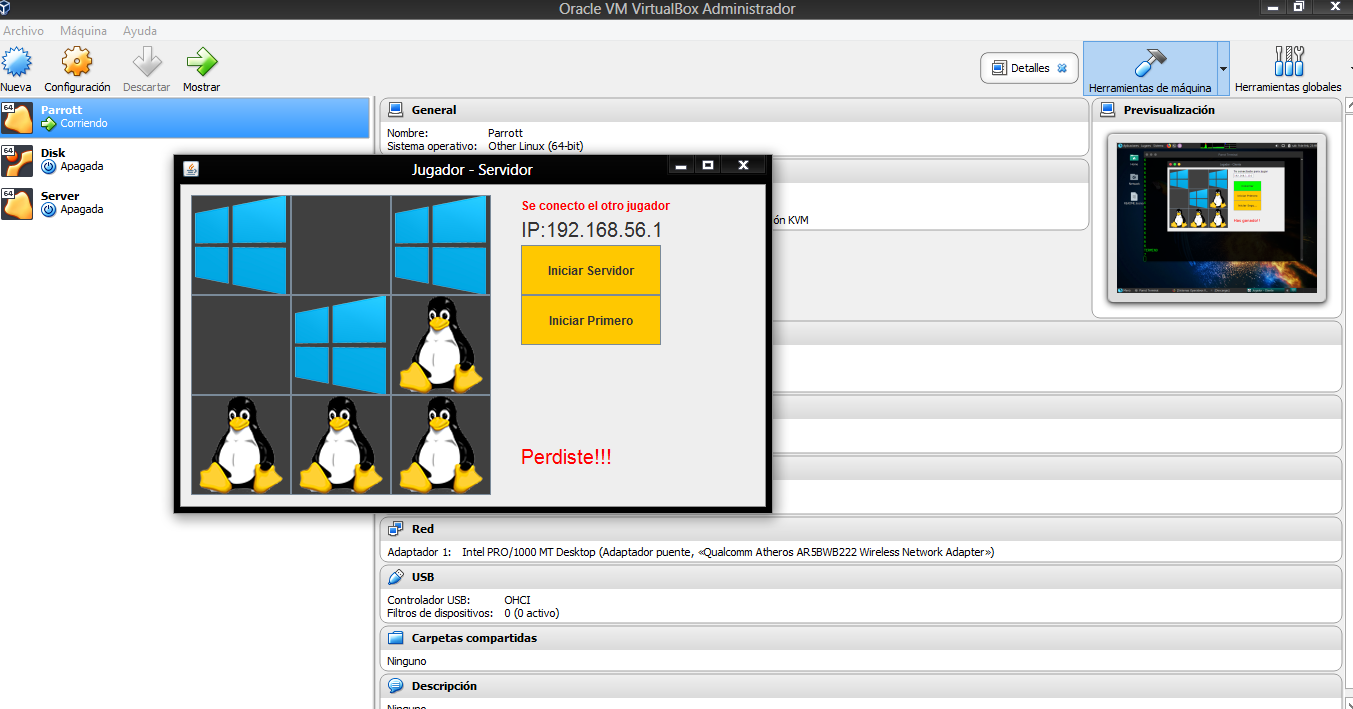1353x709 pixels.
Task: Click the 'Corriendo' status under Parrott
Action: pos(84,124)
